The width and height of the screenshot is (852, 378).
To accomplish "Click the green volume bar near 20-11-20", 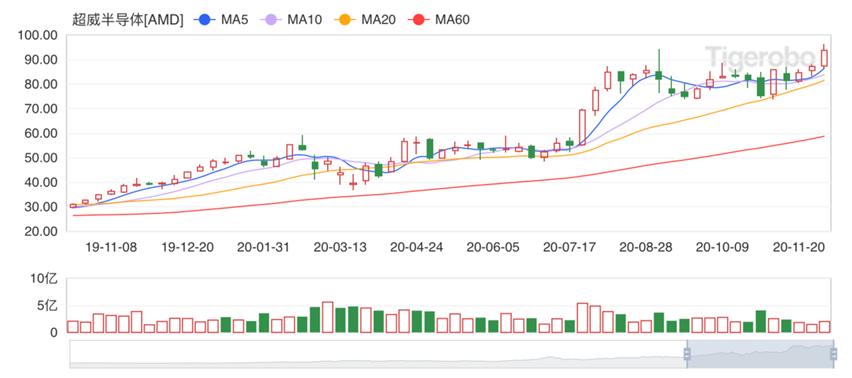I will (786, 326).
